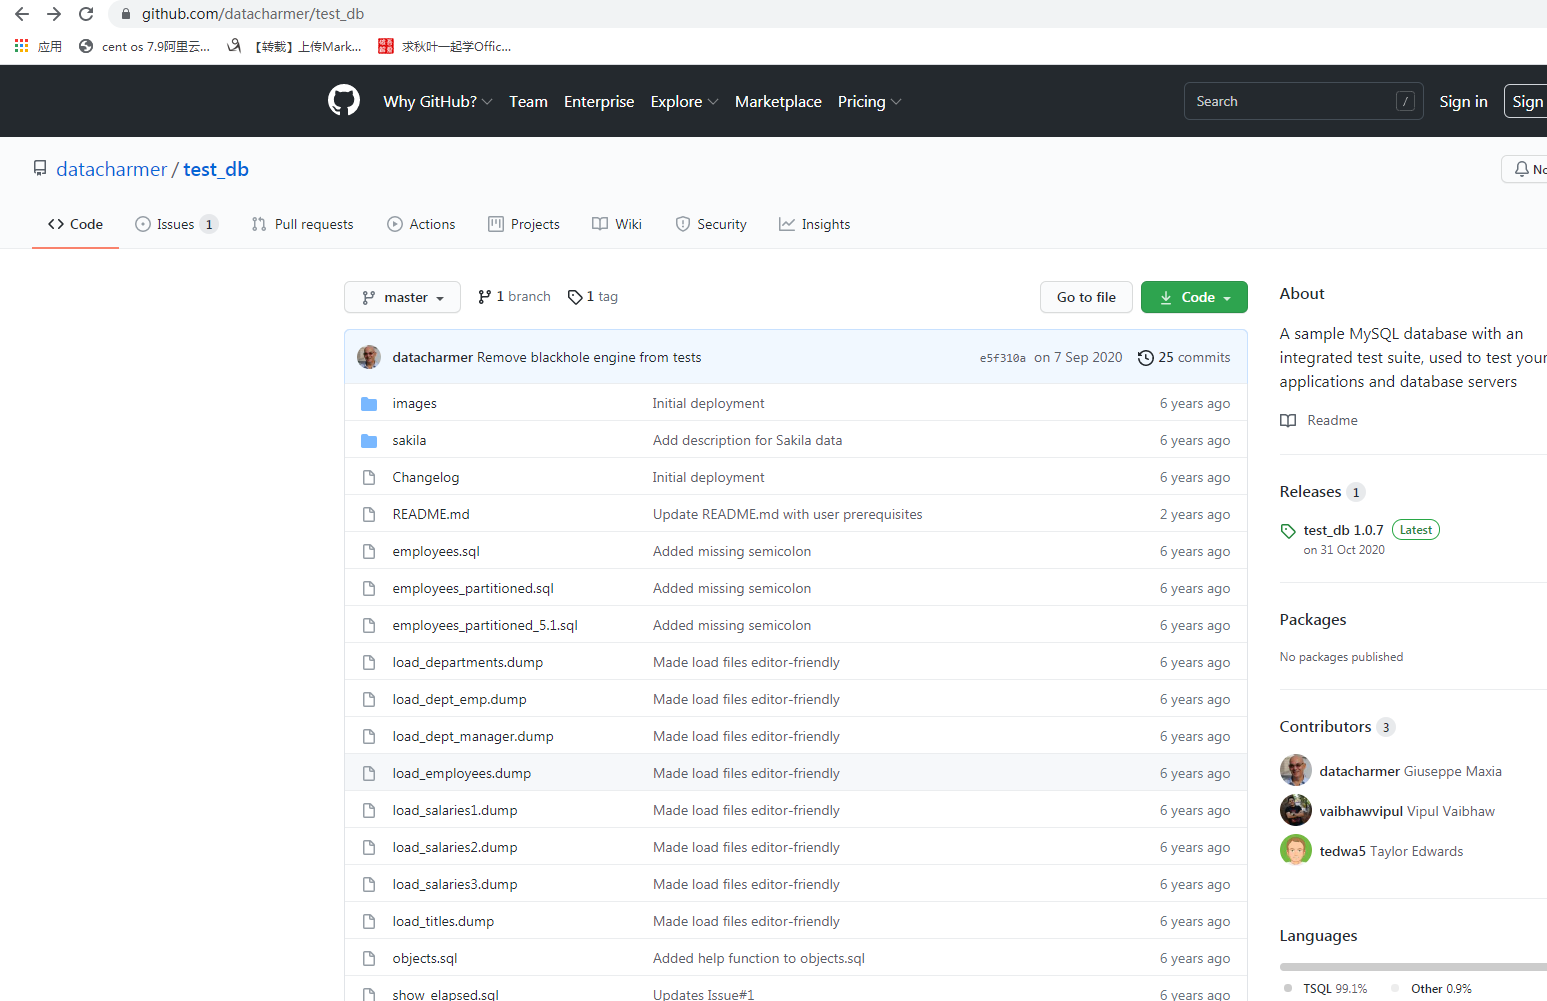Viewport: 1547px width, 1001px height.
Task: Click the file icon beside objects.sql
Action: pos(369,959)
